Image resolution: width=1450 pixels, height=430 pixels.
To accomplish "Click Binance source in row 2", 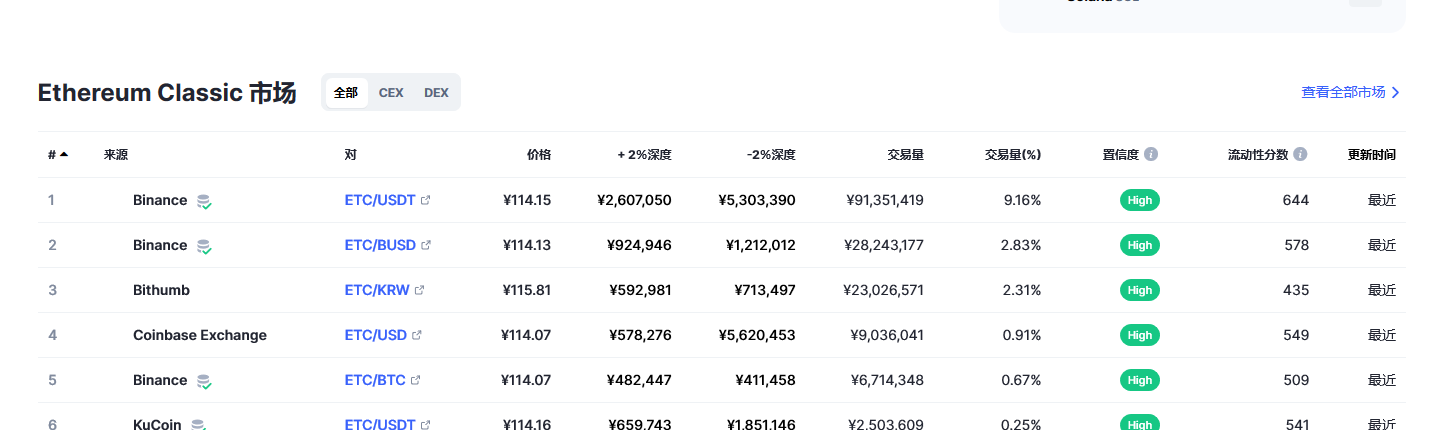I will [x=160, y=245].
